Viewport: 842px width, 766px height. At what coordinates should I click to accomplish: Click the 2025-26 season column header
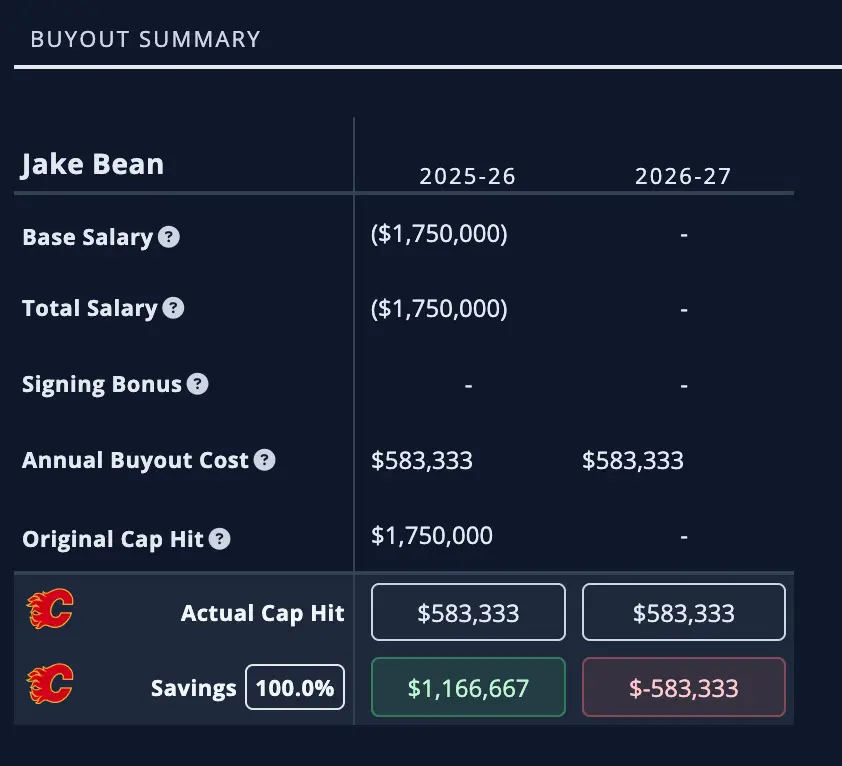tap(468, 177)
